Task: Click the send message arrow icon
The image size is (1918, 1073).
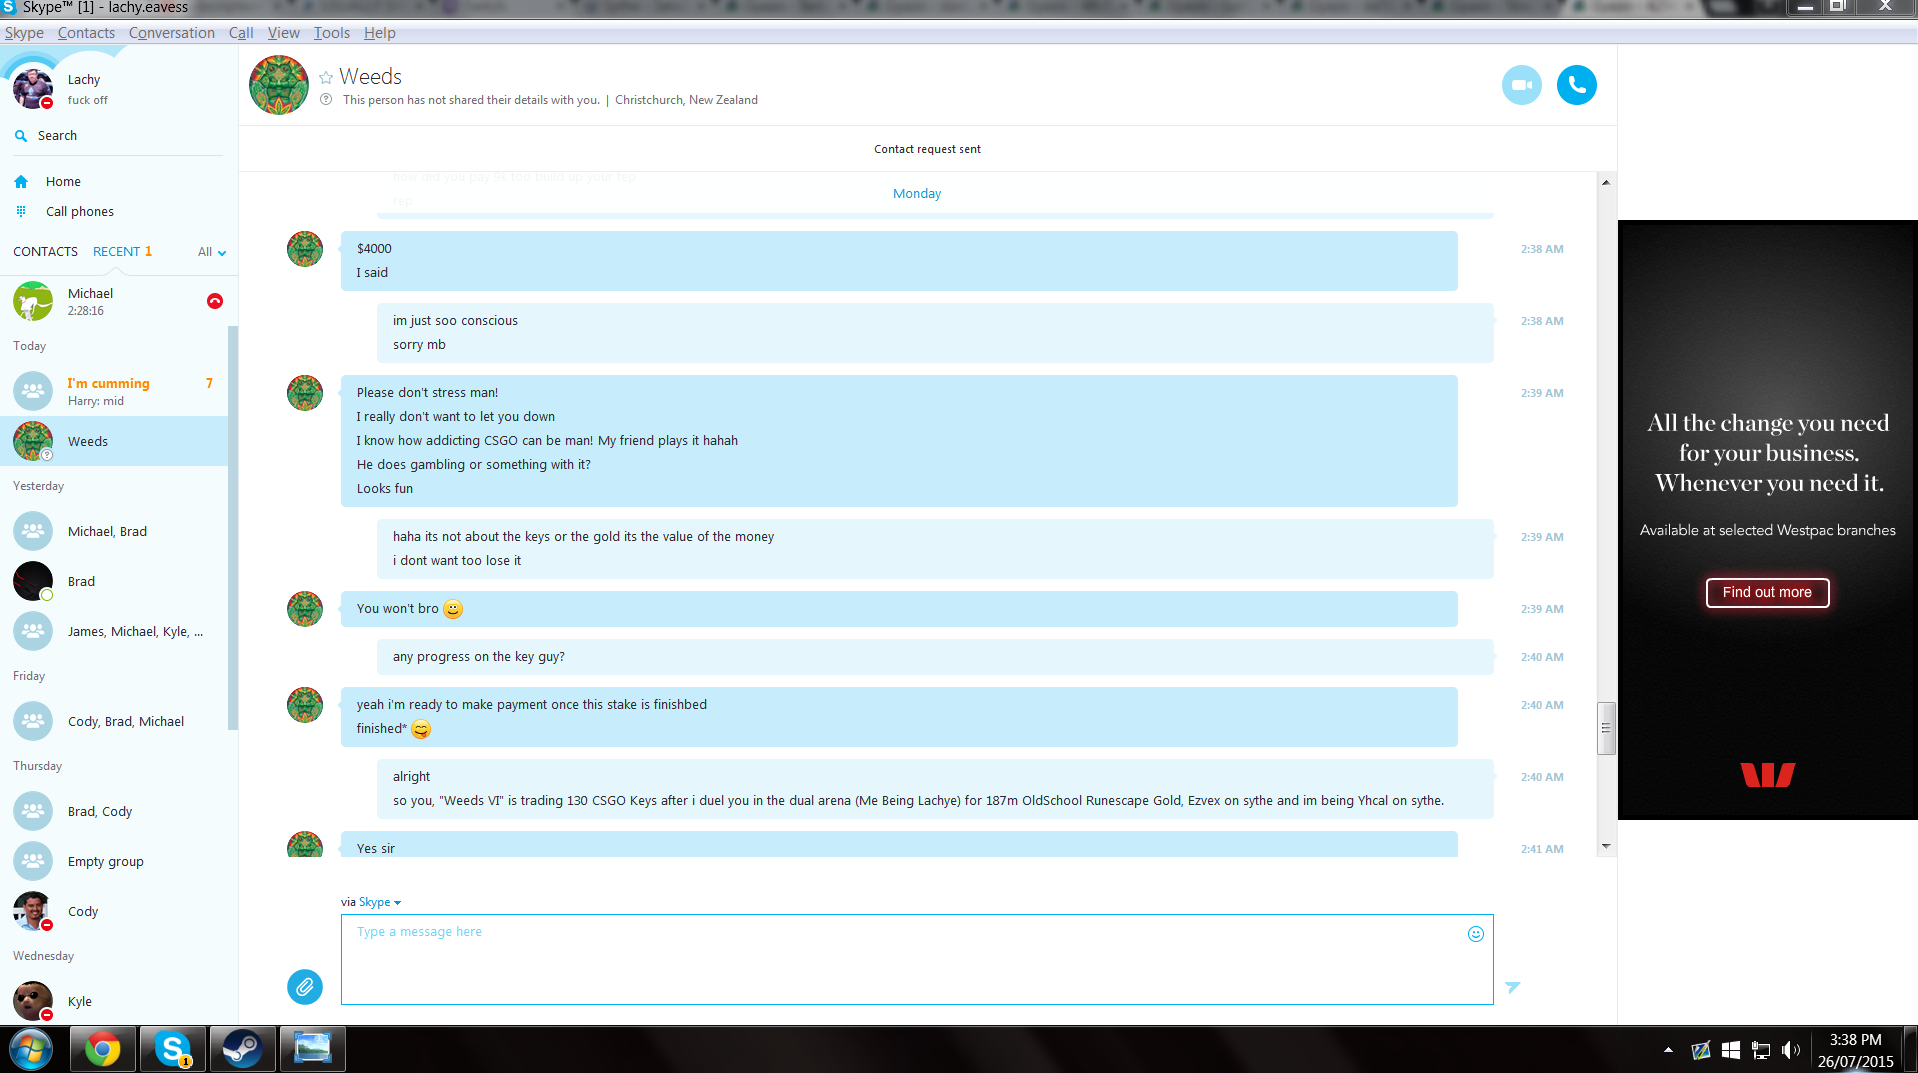Action: (x=1512, y=987)
